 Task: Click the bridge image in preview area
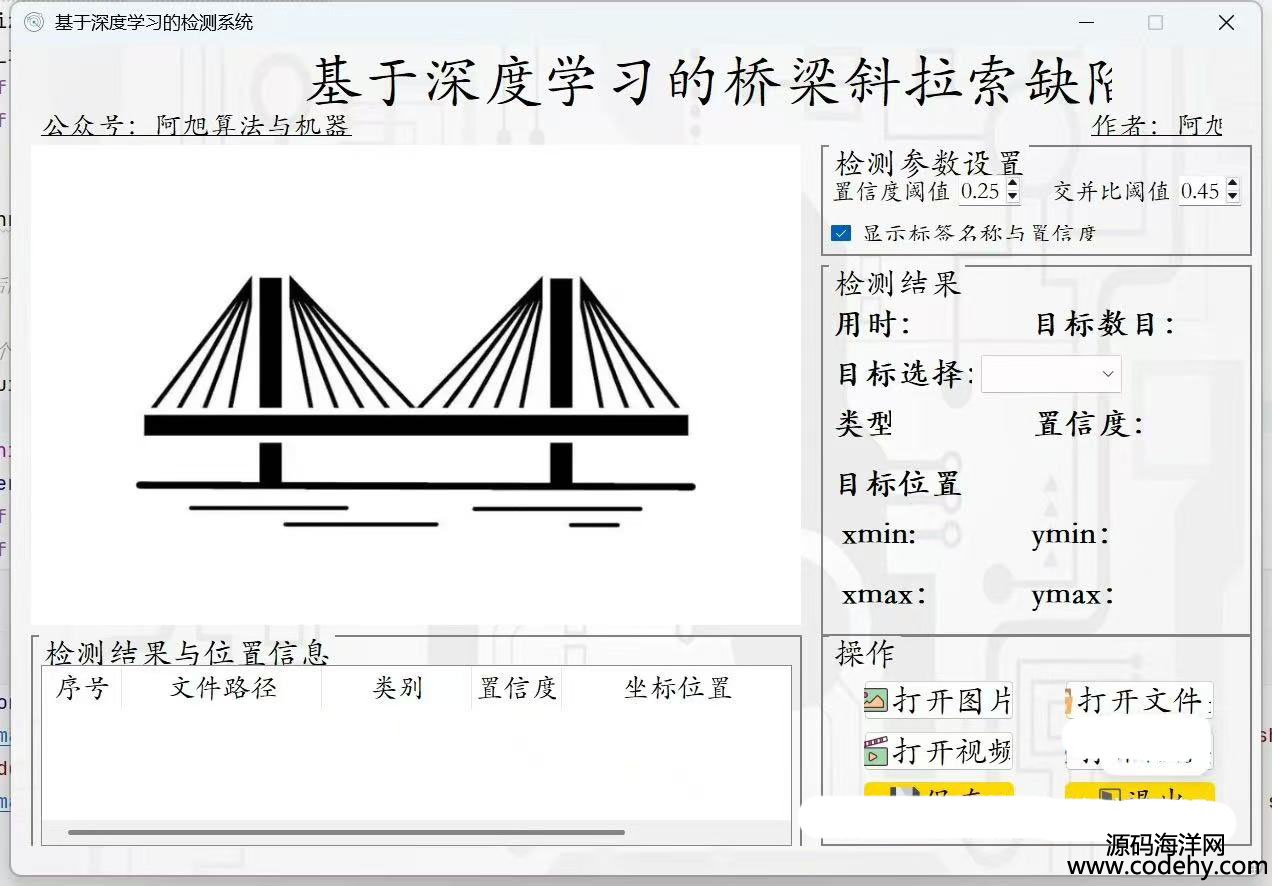416,385
